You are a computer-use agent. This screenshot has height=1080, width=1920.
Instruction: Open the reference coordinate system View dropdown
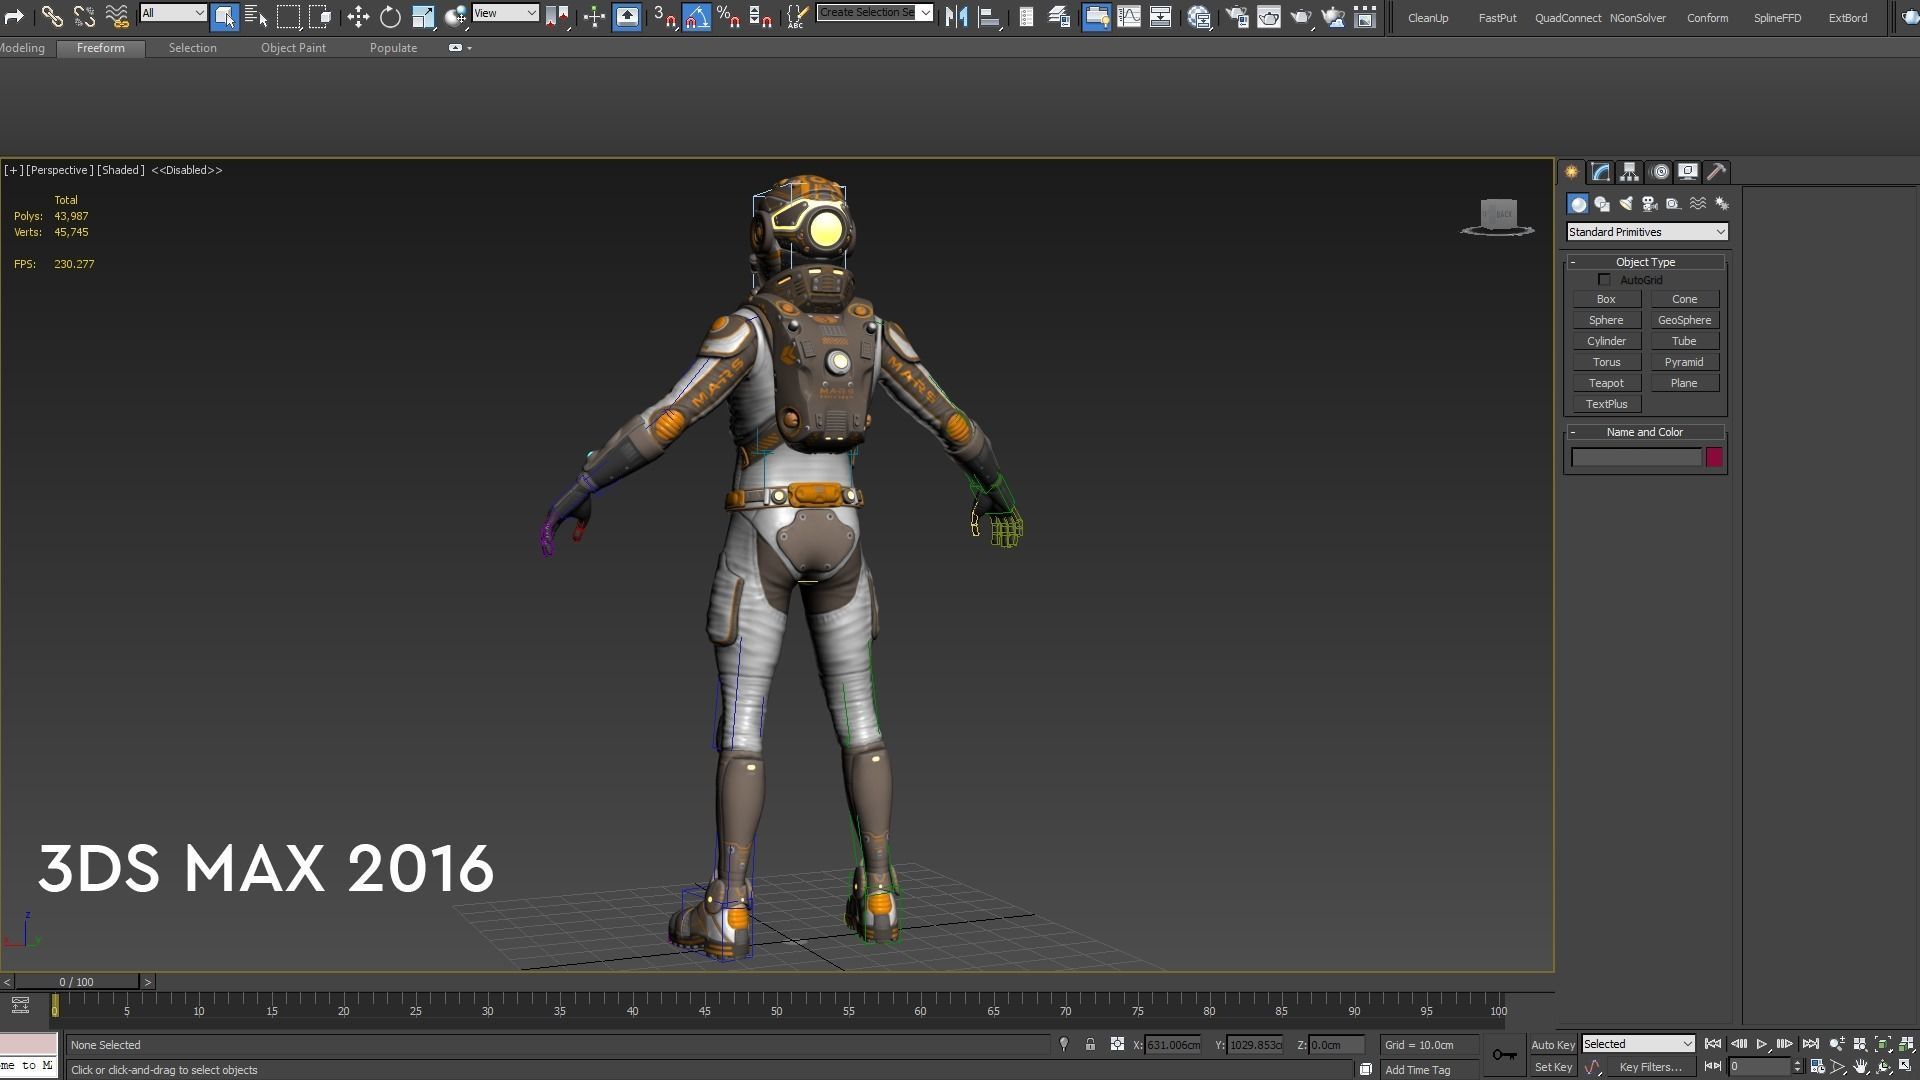tap(505, 13)
